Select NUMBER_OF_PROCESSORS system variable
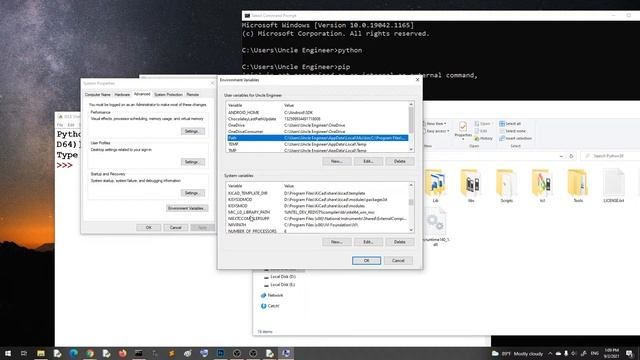Viewport: 640px width, 360px height. 318,231
